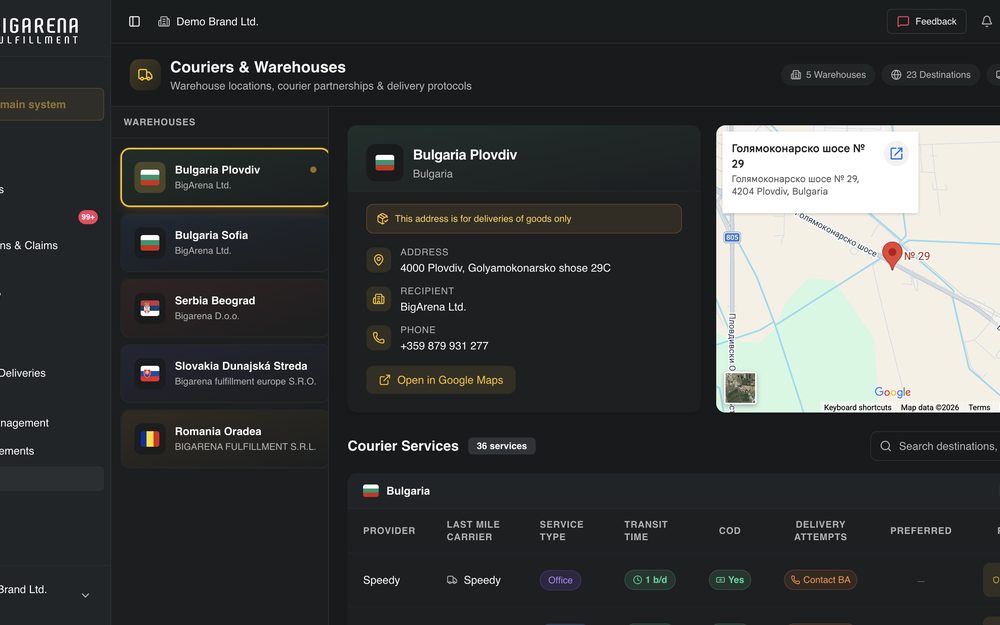1000x625 pixels.
Task: Select the Bulgaria Plovdiv warehouse card
Action: tap(224, 177)
